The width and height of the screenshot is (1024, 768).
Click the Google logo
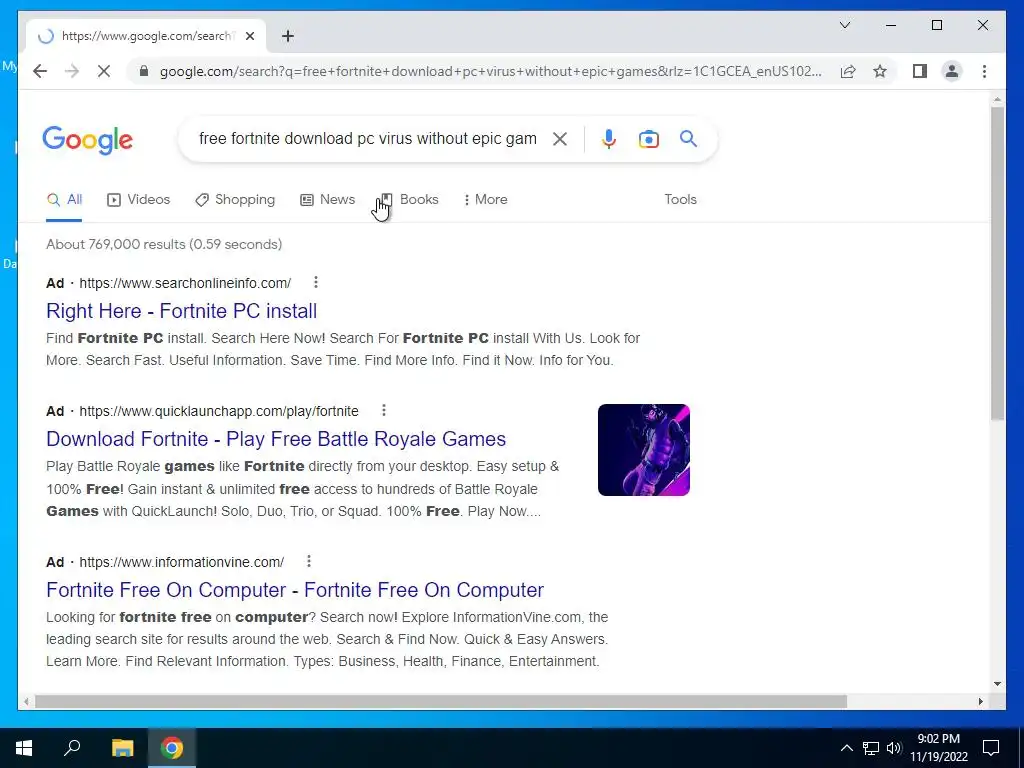click(88, 140)
